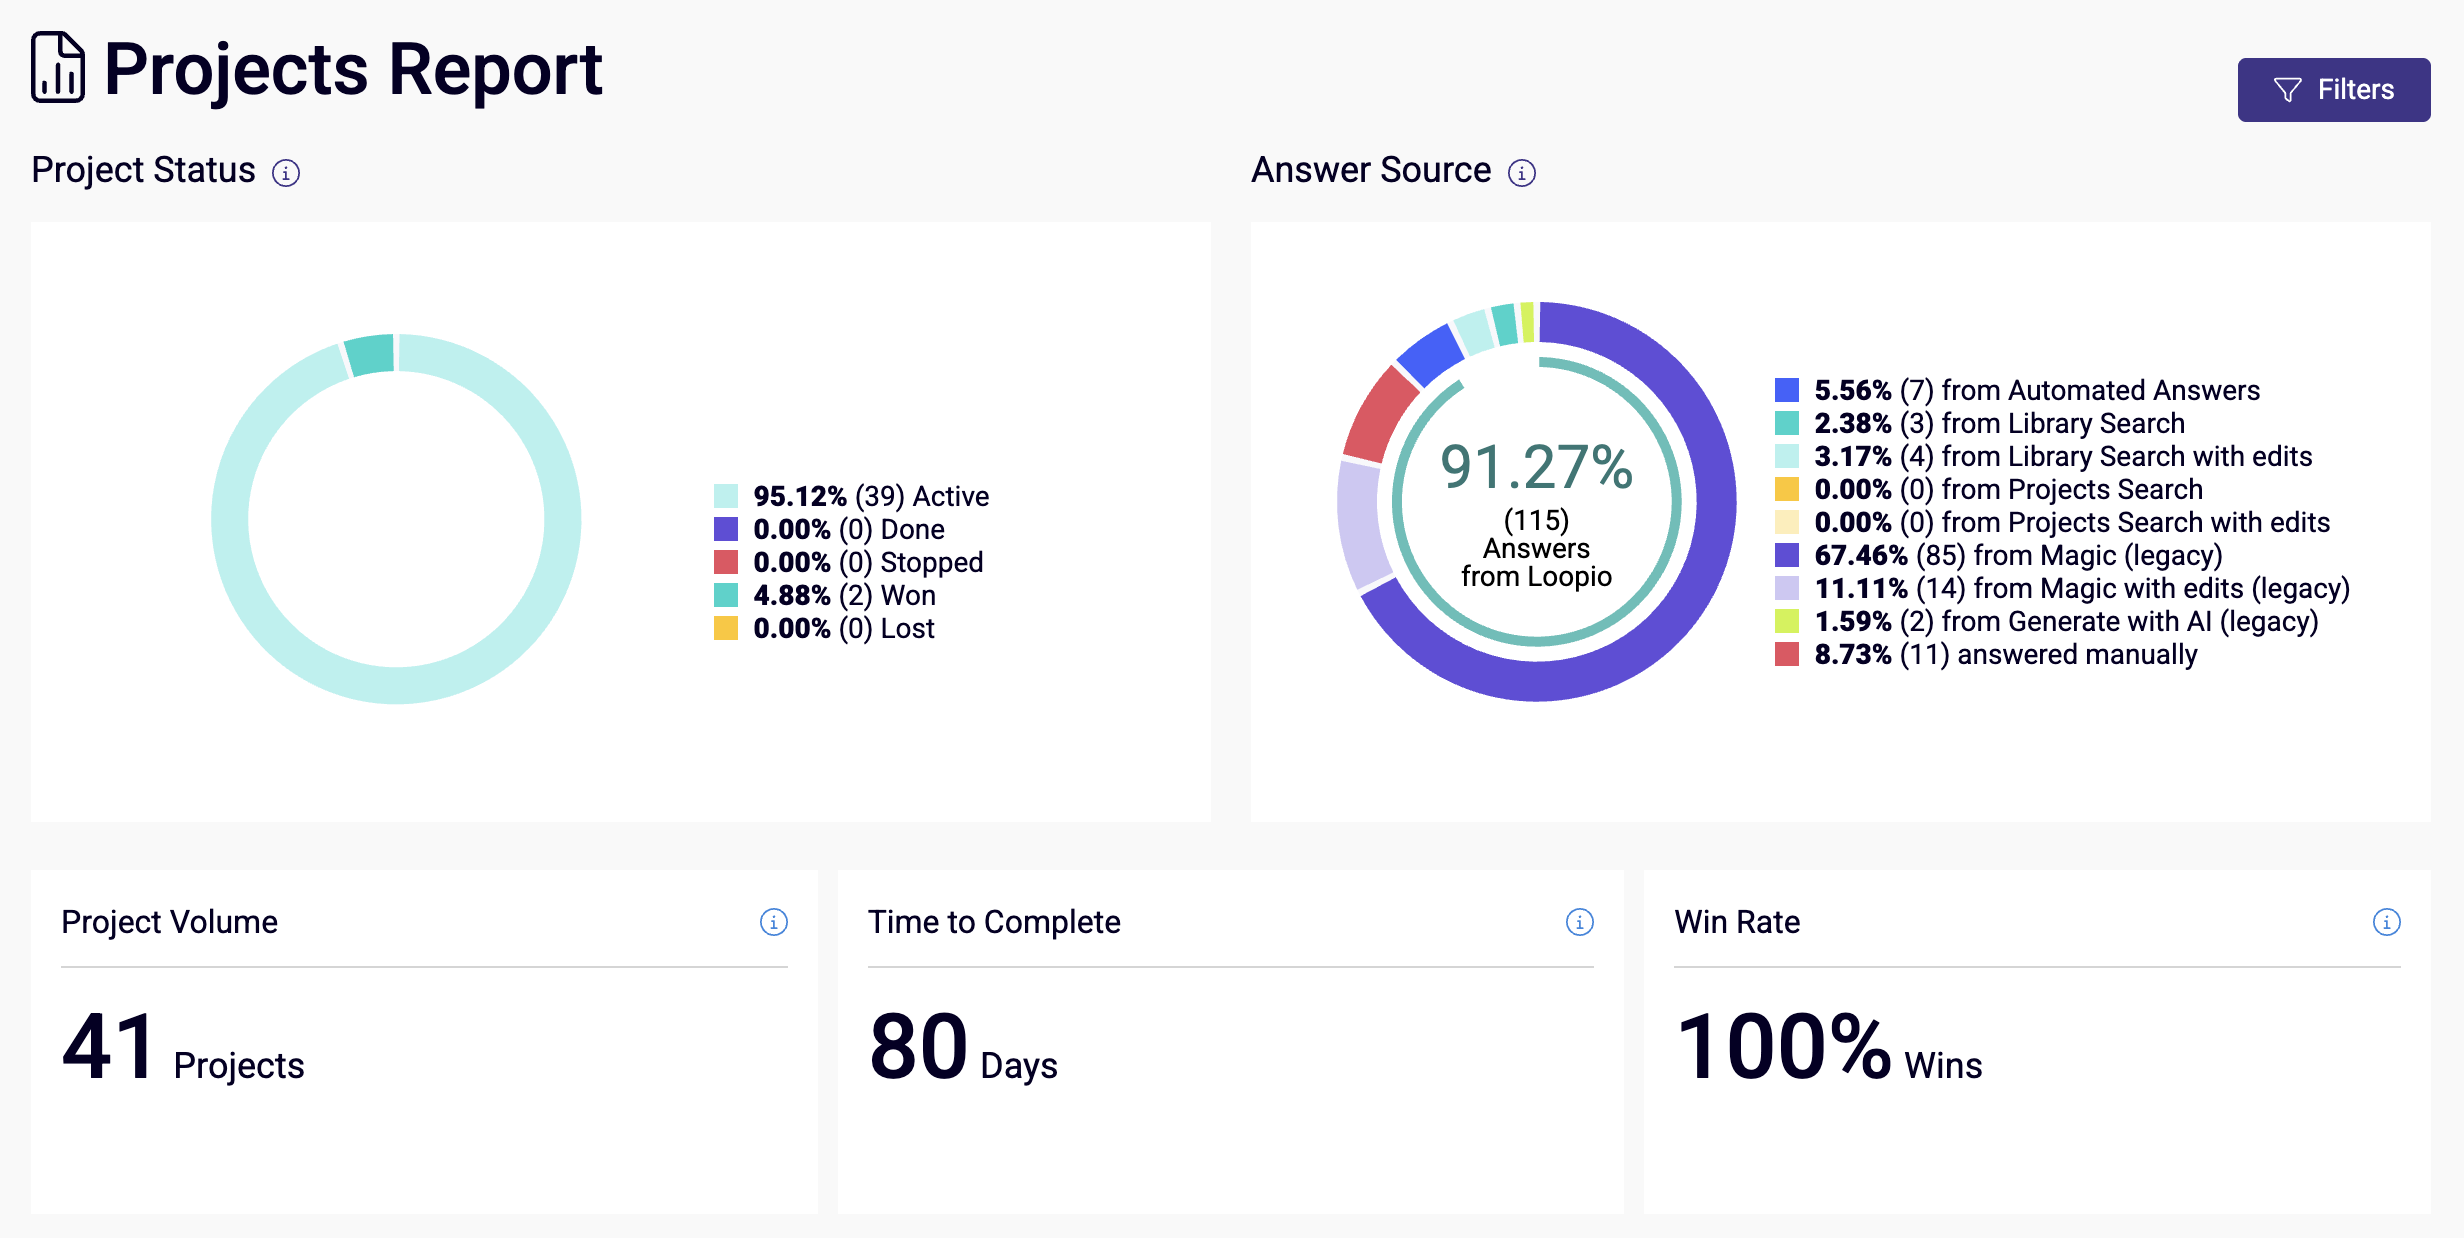The image size is (2464, 1238).
Task: Click the Stopped legend color swatch
Action: pyautogui.click(x=726, y=562)
